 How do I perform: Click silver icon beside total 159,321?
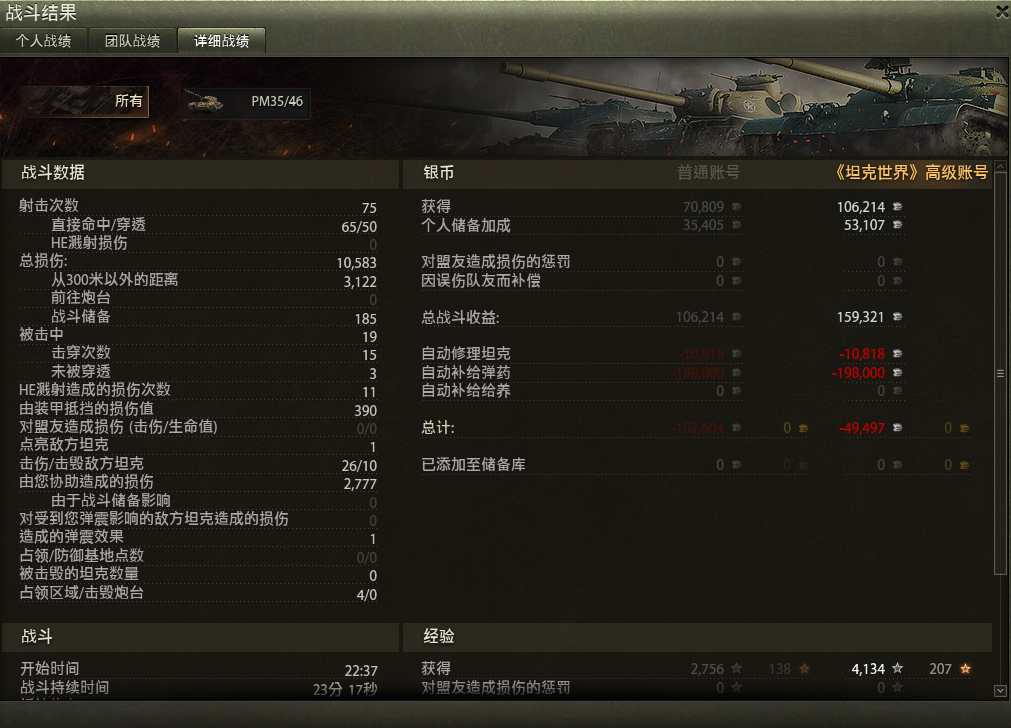pyautogui.click(x=897, y=317)
